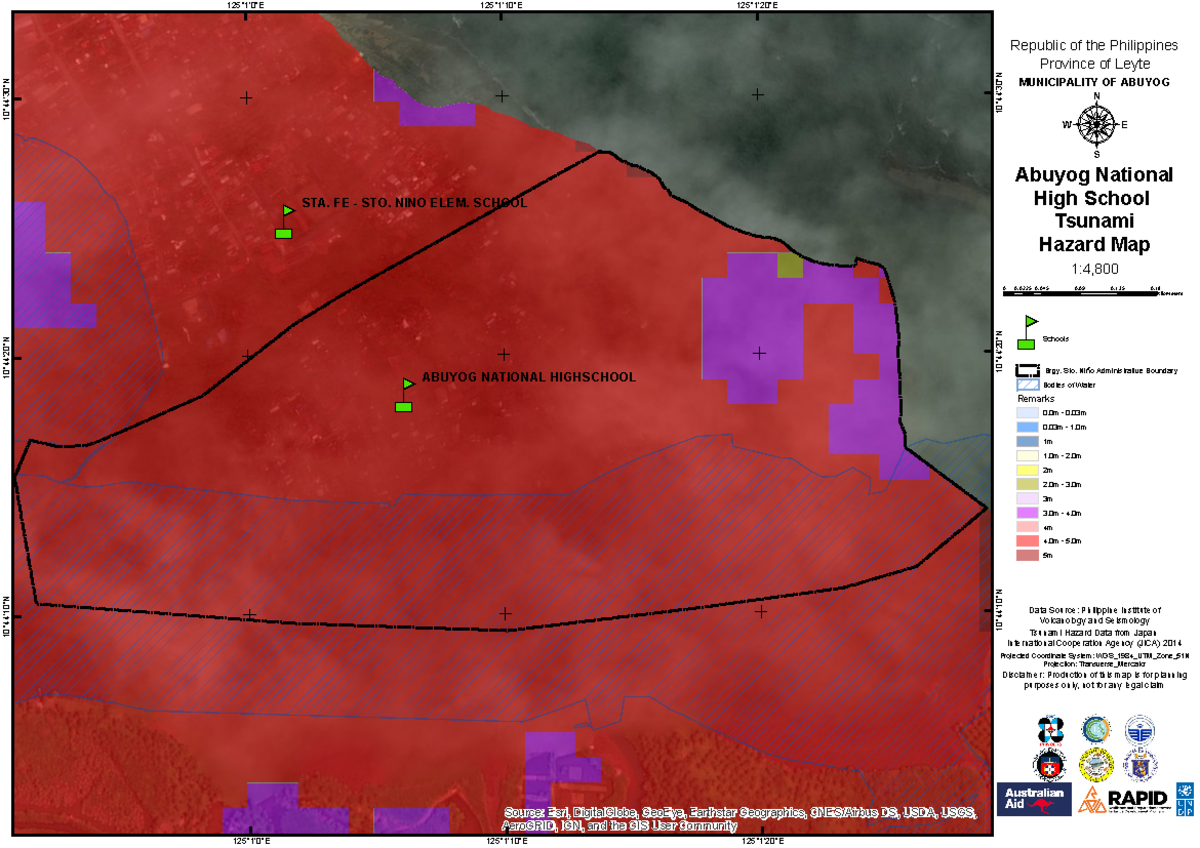Select the ABUYOG NATIONAL HIGHSCHOOL label
Image resolution: width=1200 pixels, height=848 pixels.
528,377
